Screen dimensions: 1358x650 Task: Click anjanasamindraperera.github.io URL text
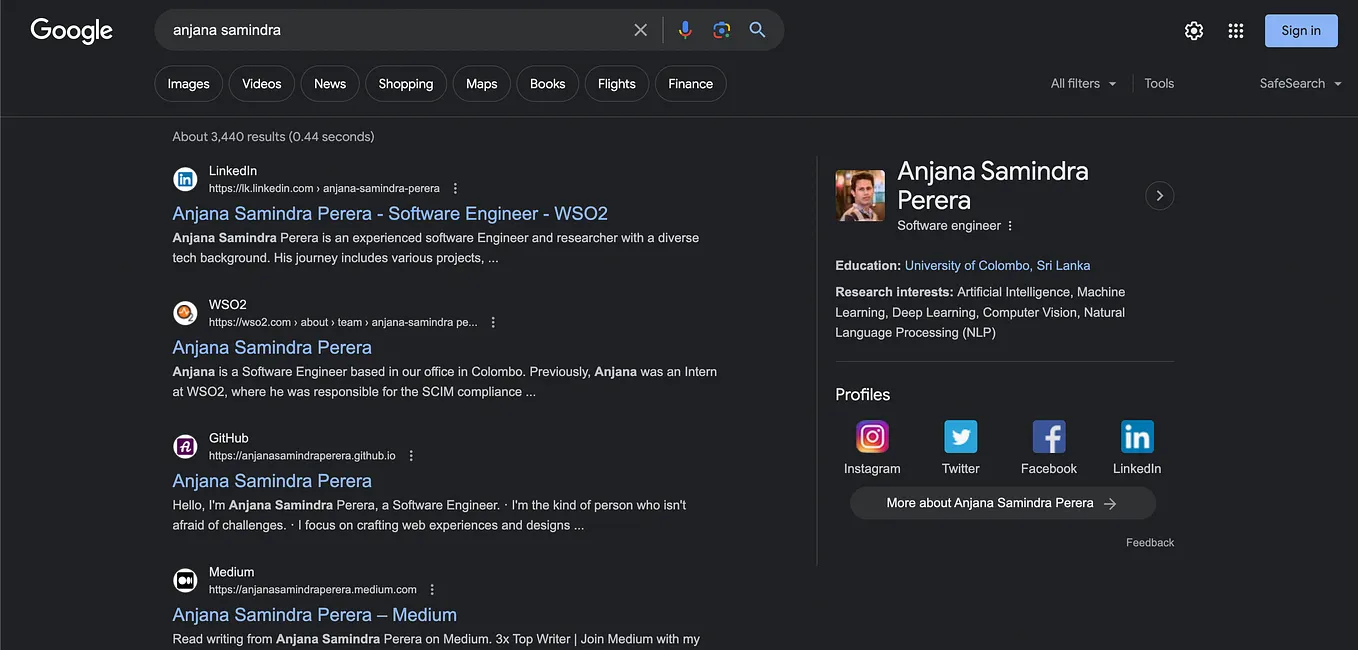(302, 456)
